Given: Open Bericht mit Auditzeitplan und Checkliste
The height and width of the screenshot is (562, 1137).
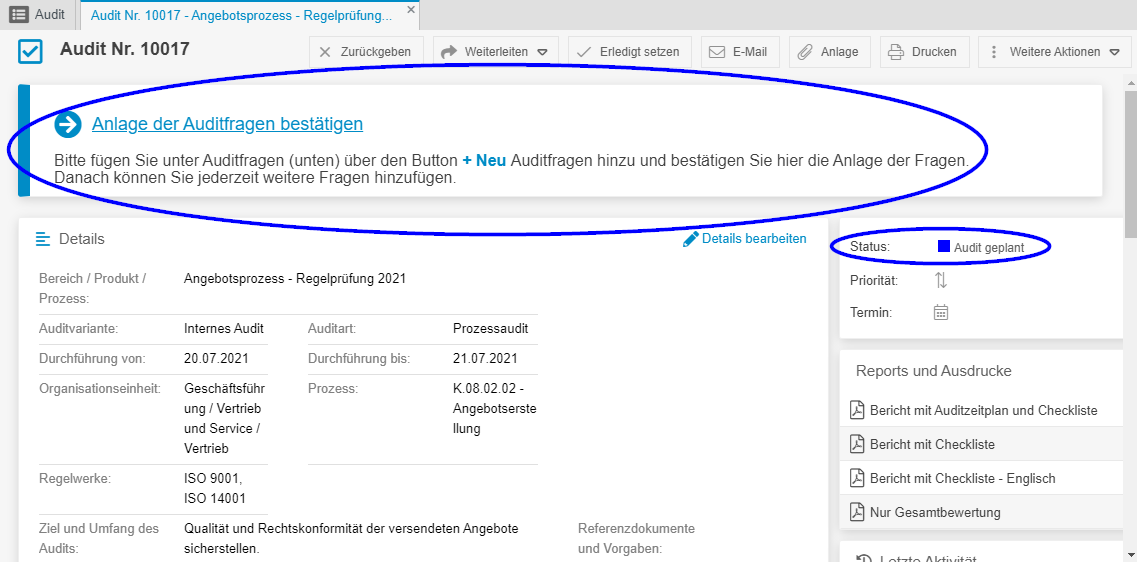Looking at the screenshot, I should (983, 410).
